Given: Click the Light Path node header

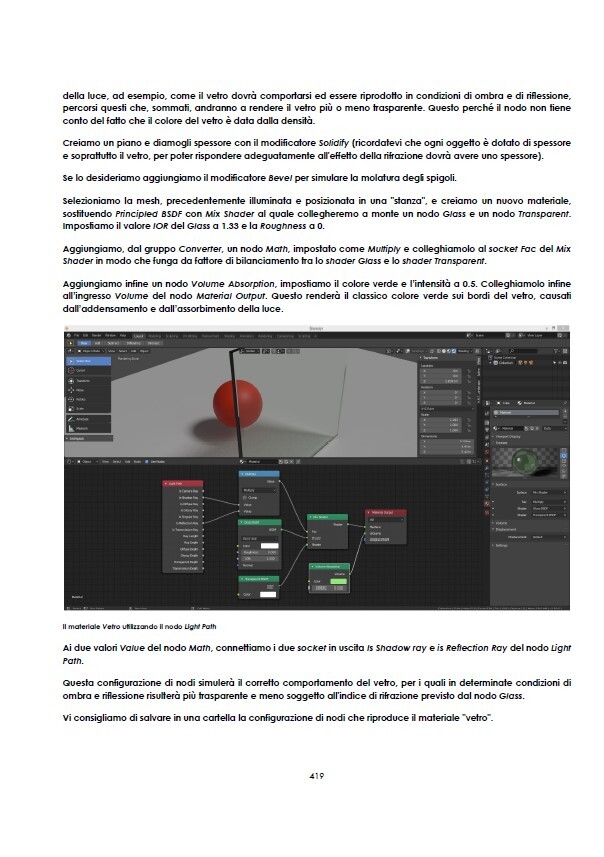Looking at the screenshot, I should click(x=183, y=483).
